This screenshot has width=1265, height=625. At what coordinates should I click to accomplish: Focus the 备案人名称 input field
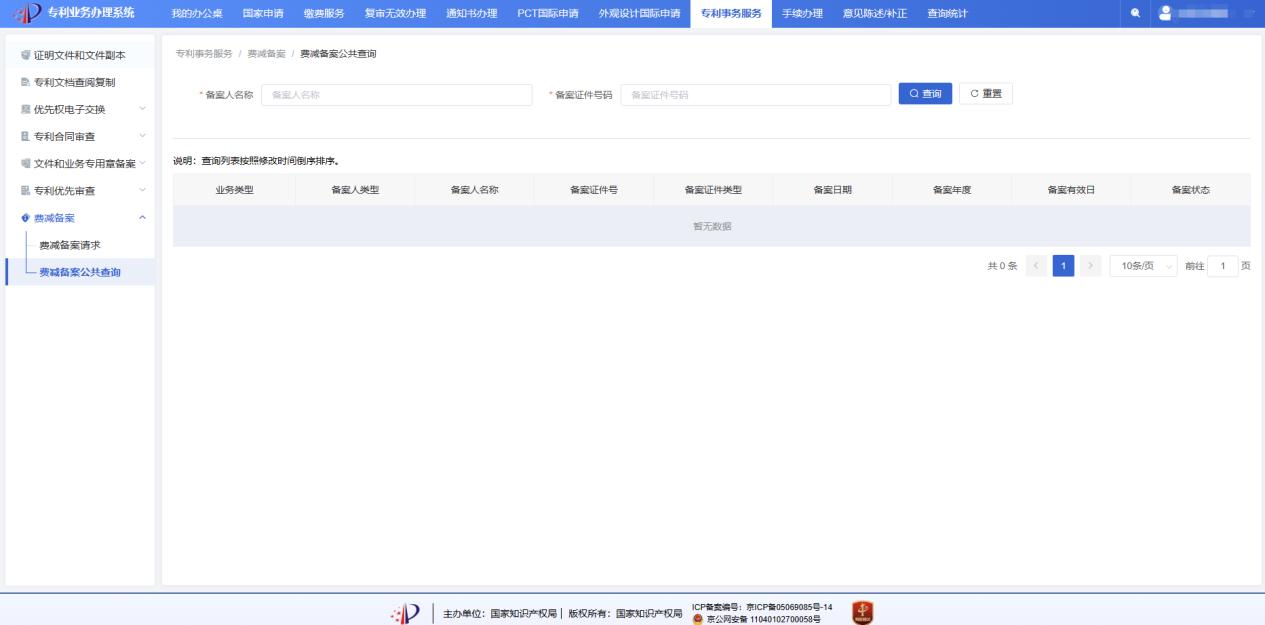tap(397, 95)
